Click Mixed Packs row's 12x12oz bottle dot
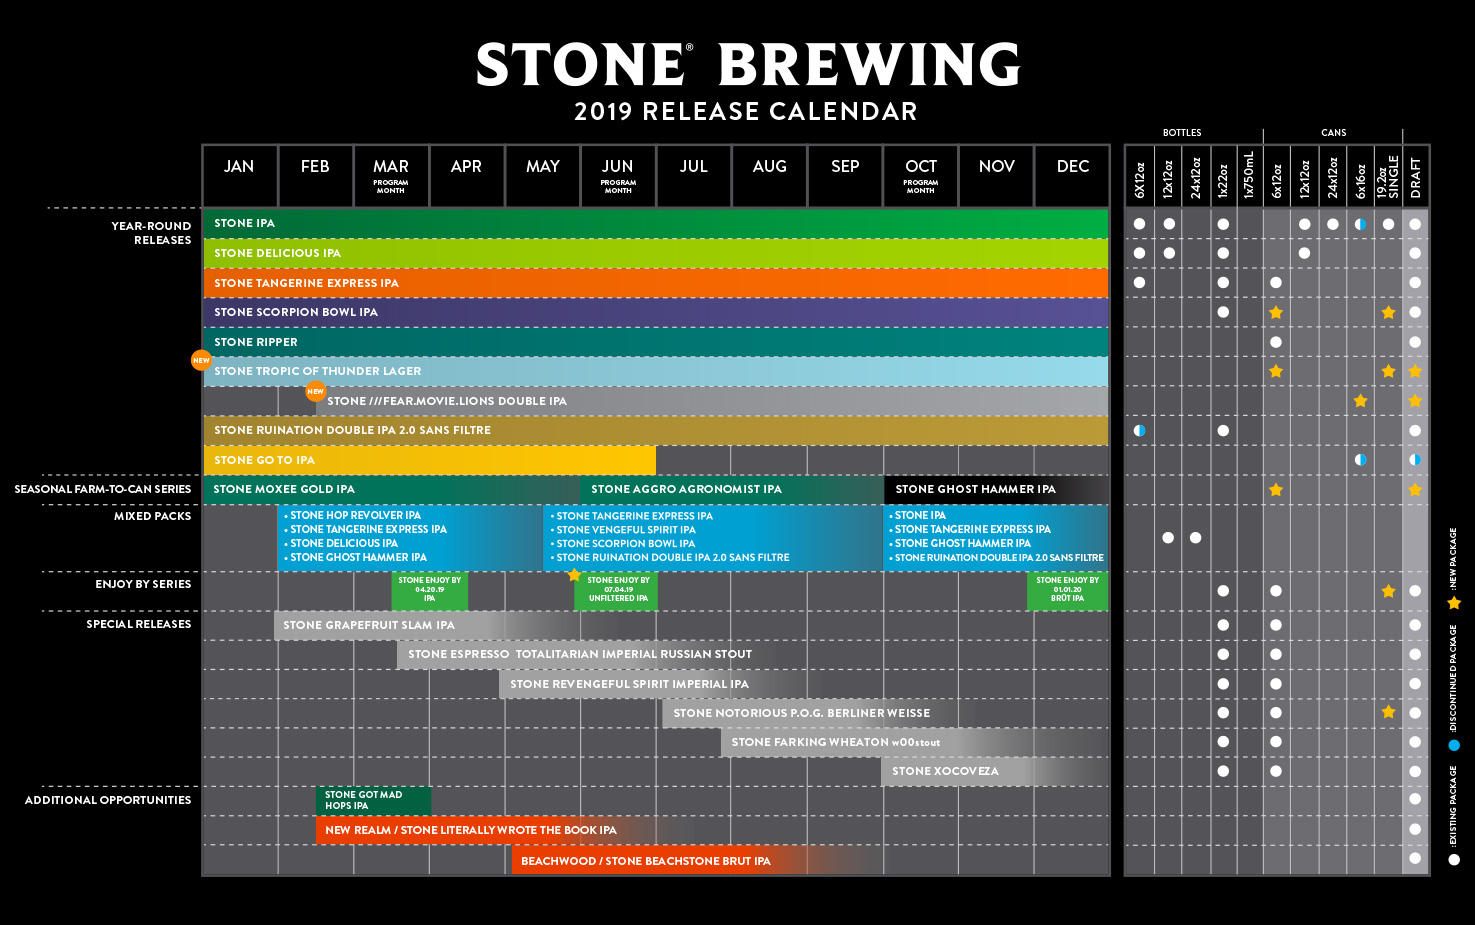Viewport: 1475px width, 925px height. [x=1168, y=538]
